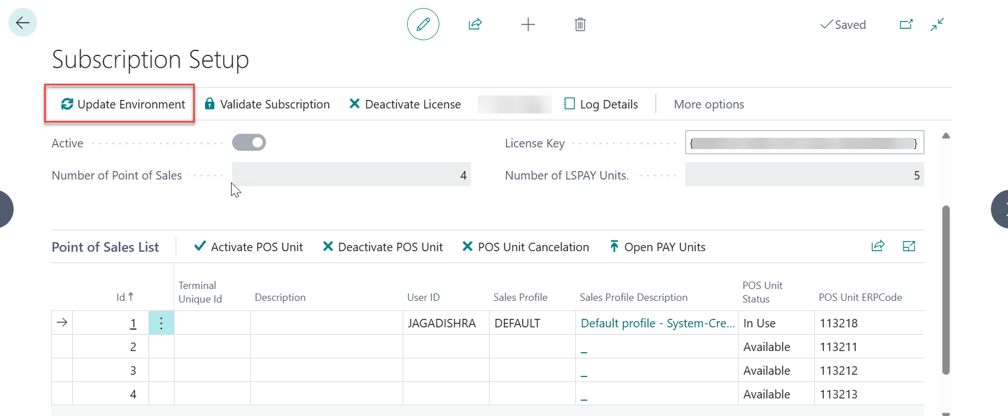Open the Point of Sales List heading
The height and width of the screenshot is (416, 1008).
(105, 247)
